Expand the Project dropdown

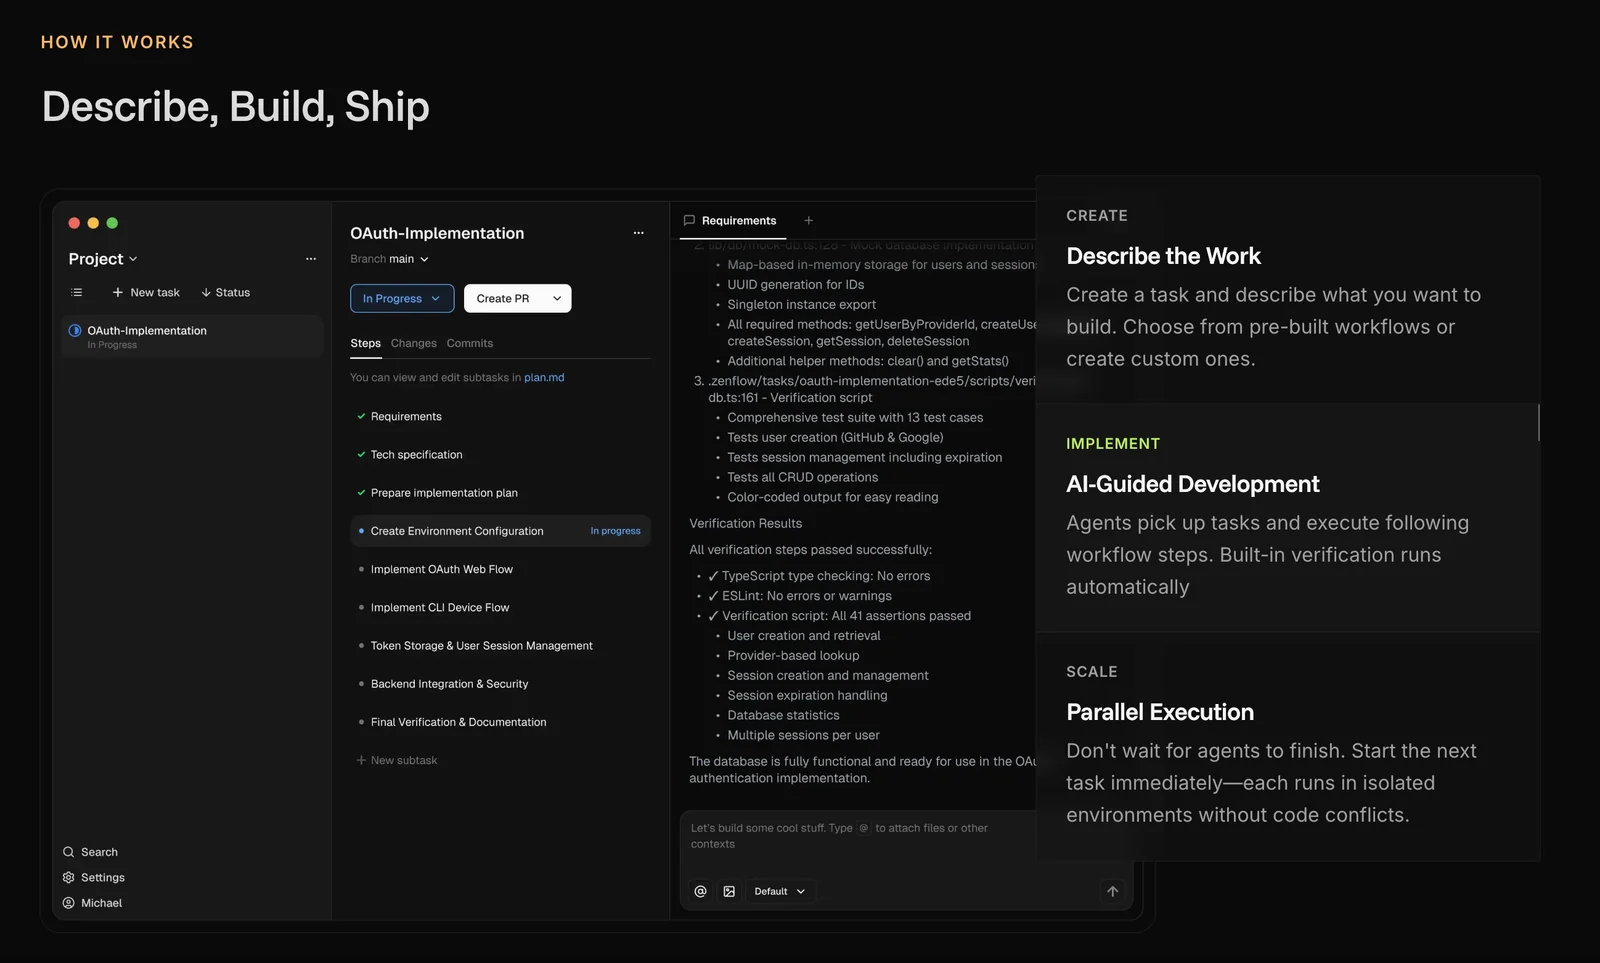[x=103, y=259]
